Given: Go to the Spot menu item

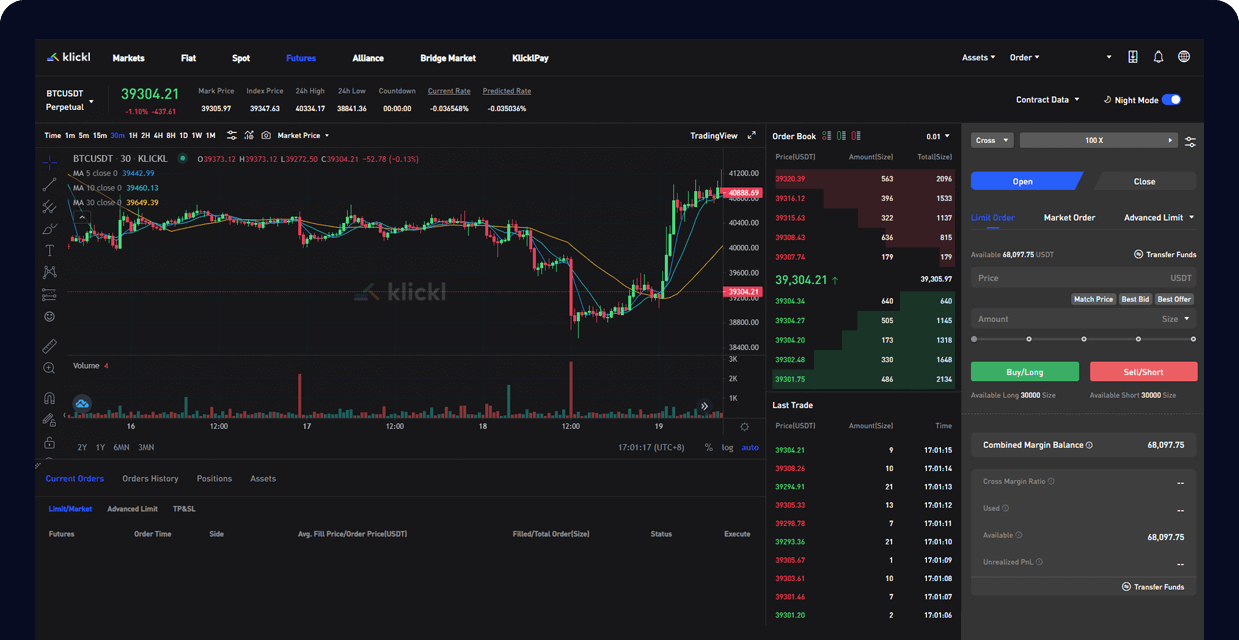Looking at the screenshot, I should click(241, 58).
